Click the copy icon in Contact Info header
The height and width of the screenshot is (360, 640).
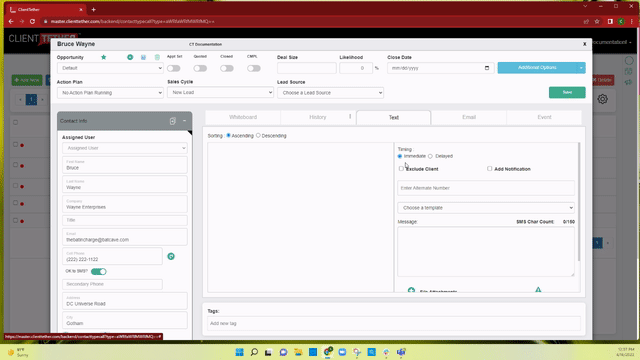click(173, 121)
